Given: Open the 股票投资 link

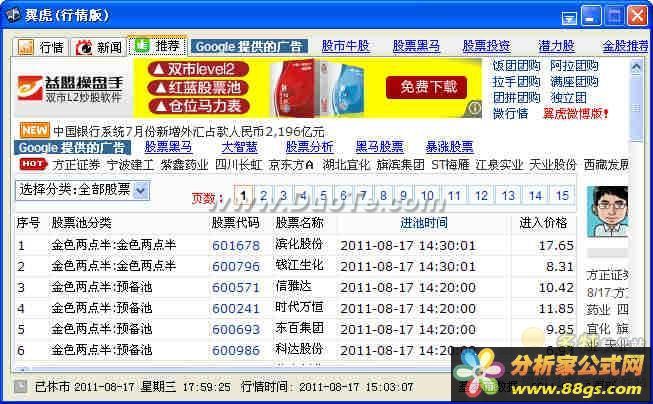Looking at the screenshot, I should point(486,46).
